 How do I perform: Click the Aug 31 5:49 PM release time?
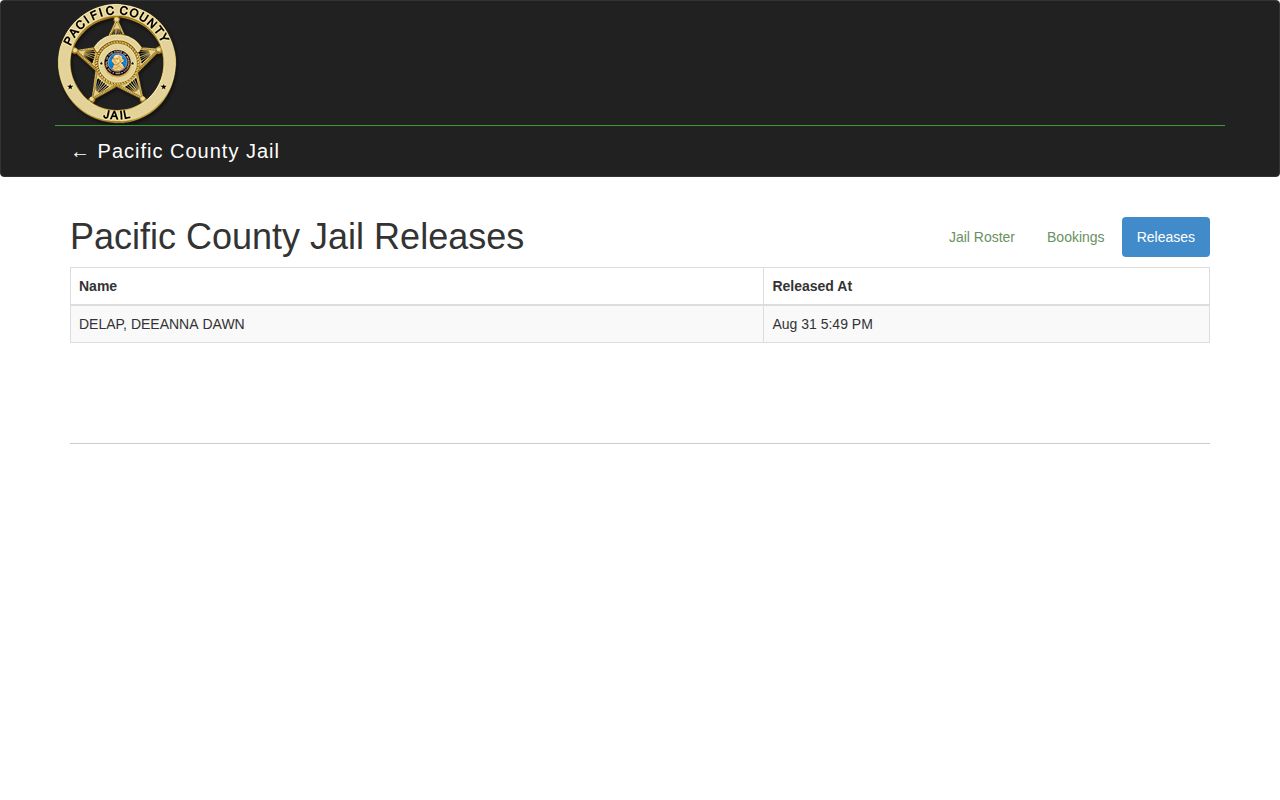(x=986, y=324)
